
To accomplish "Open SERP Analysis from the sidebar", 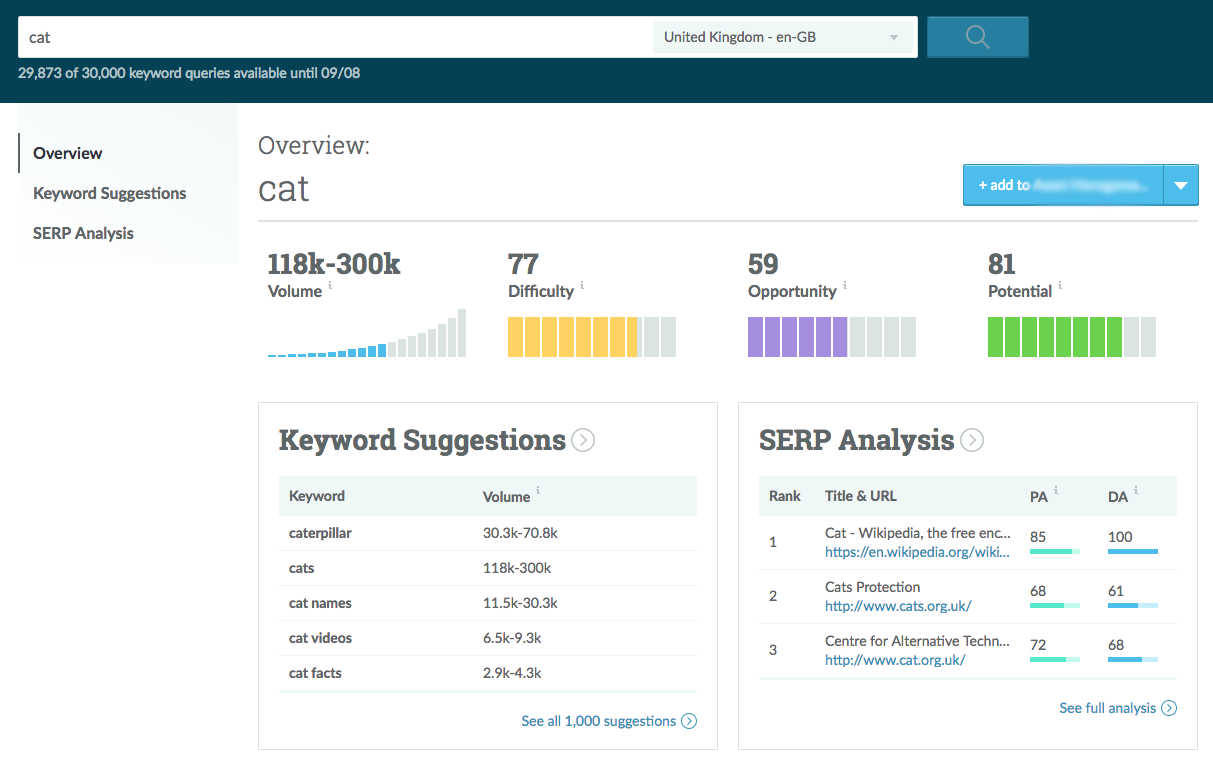I will (83, 233).
